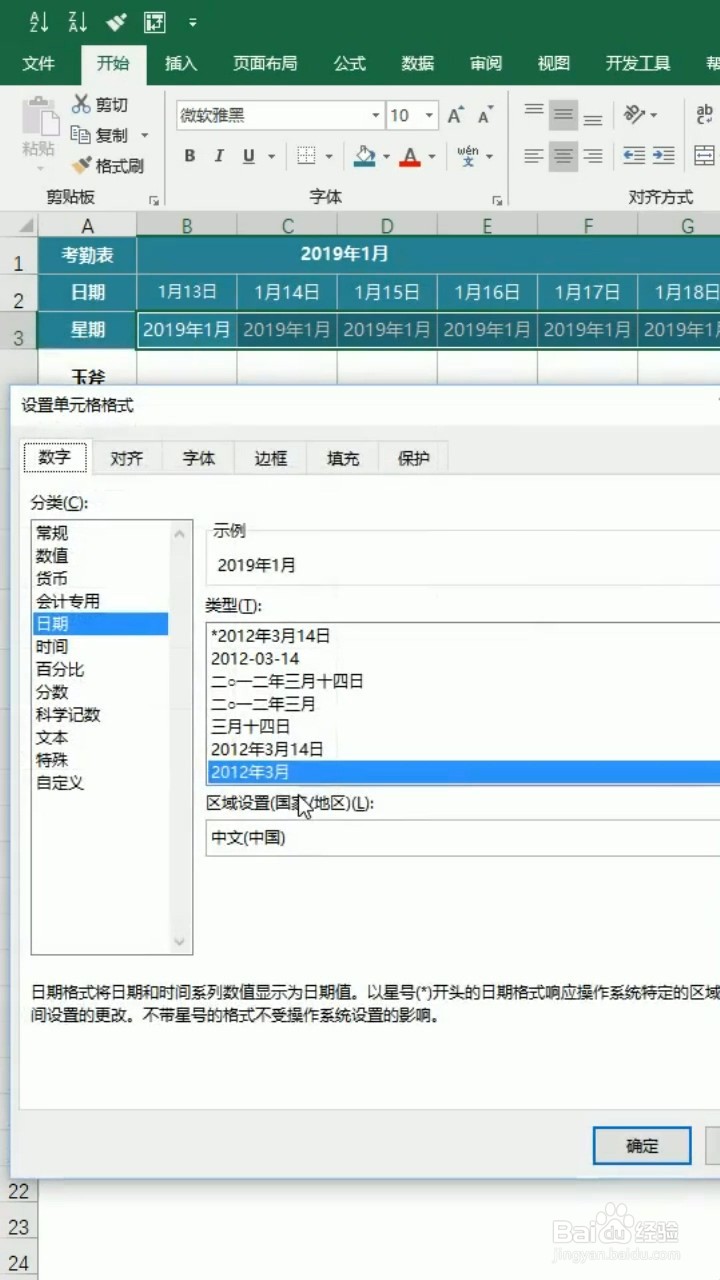Toggle Underline formatting
The height and width of the screenshot is (1280, 720).
coord(247,156)
